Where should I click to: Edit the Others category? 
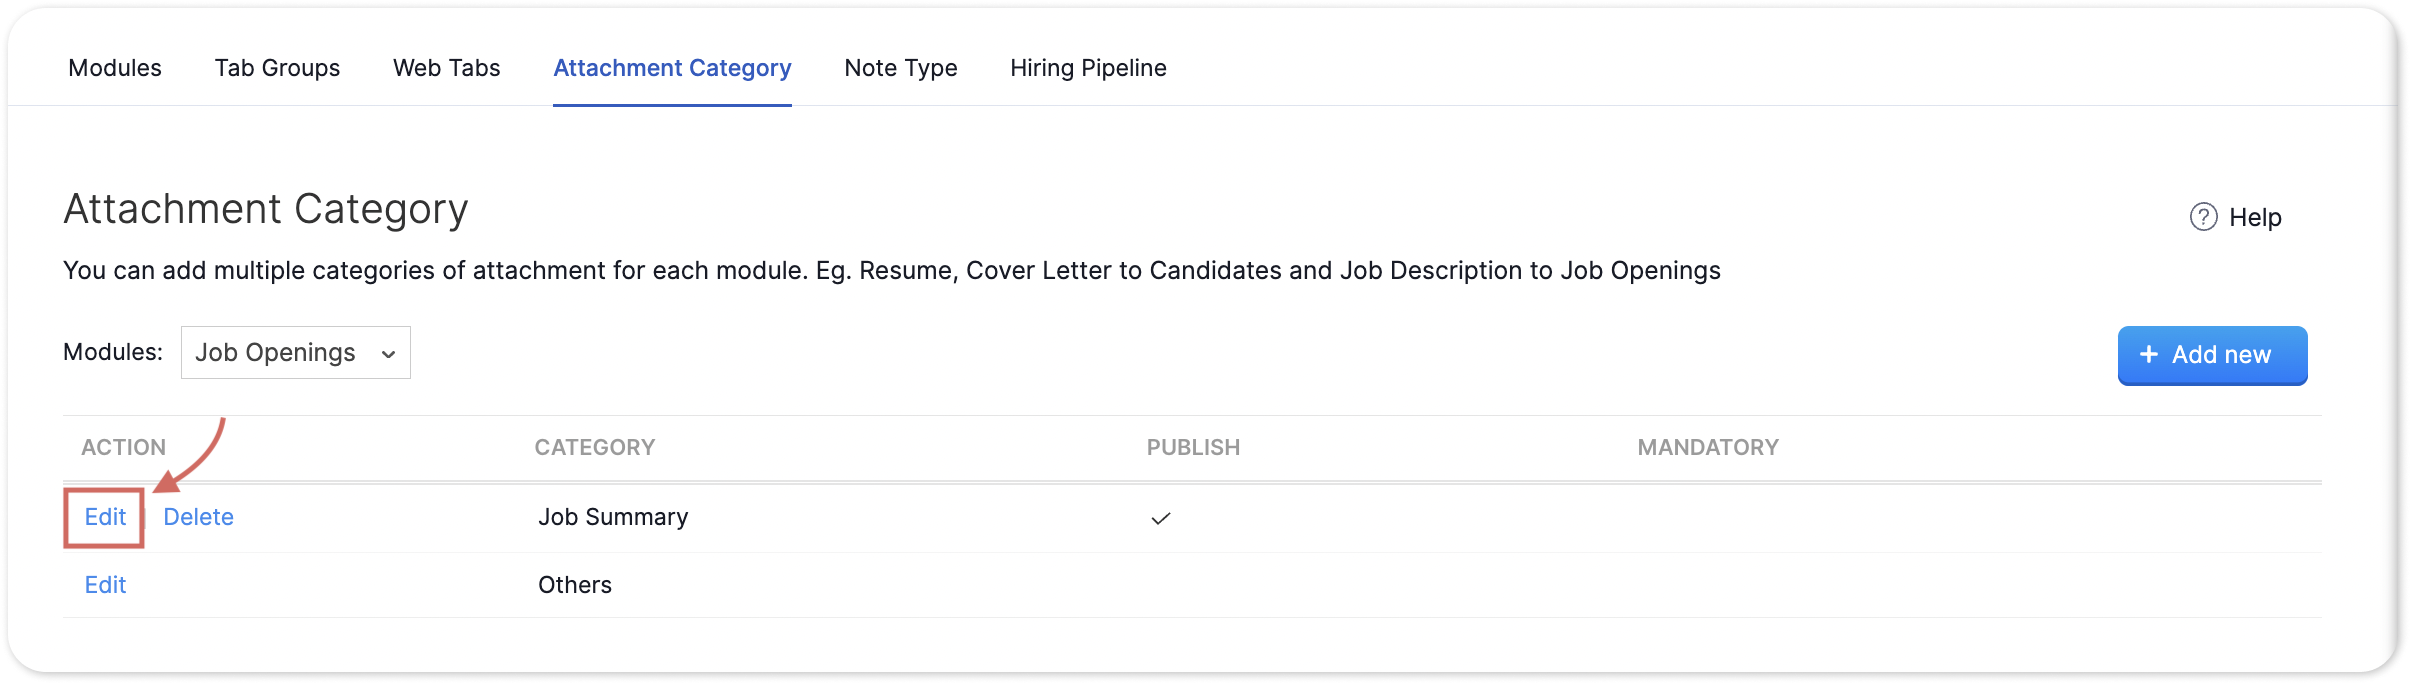pos(105,585)
